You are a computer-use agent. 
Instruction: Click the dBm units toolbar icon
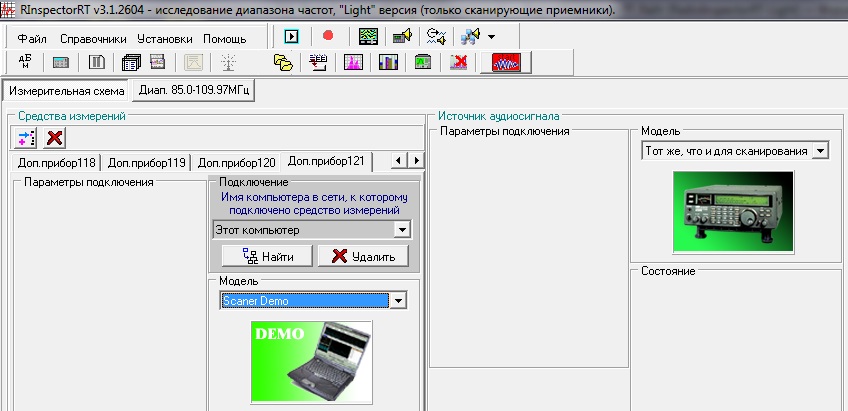[26, 62]
